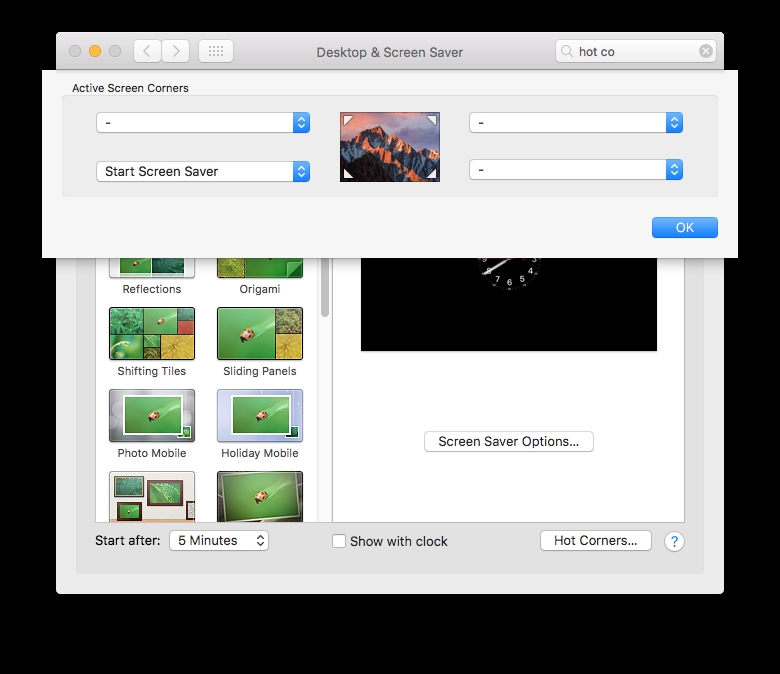Screen dimensions: 780x674
Task: Minimize the window with the yellow button
Action: (x=95, y=51)
